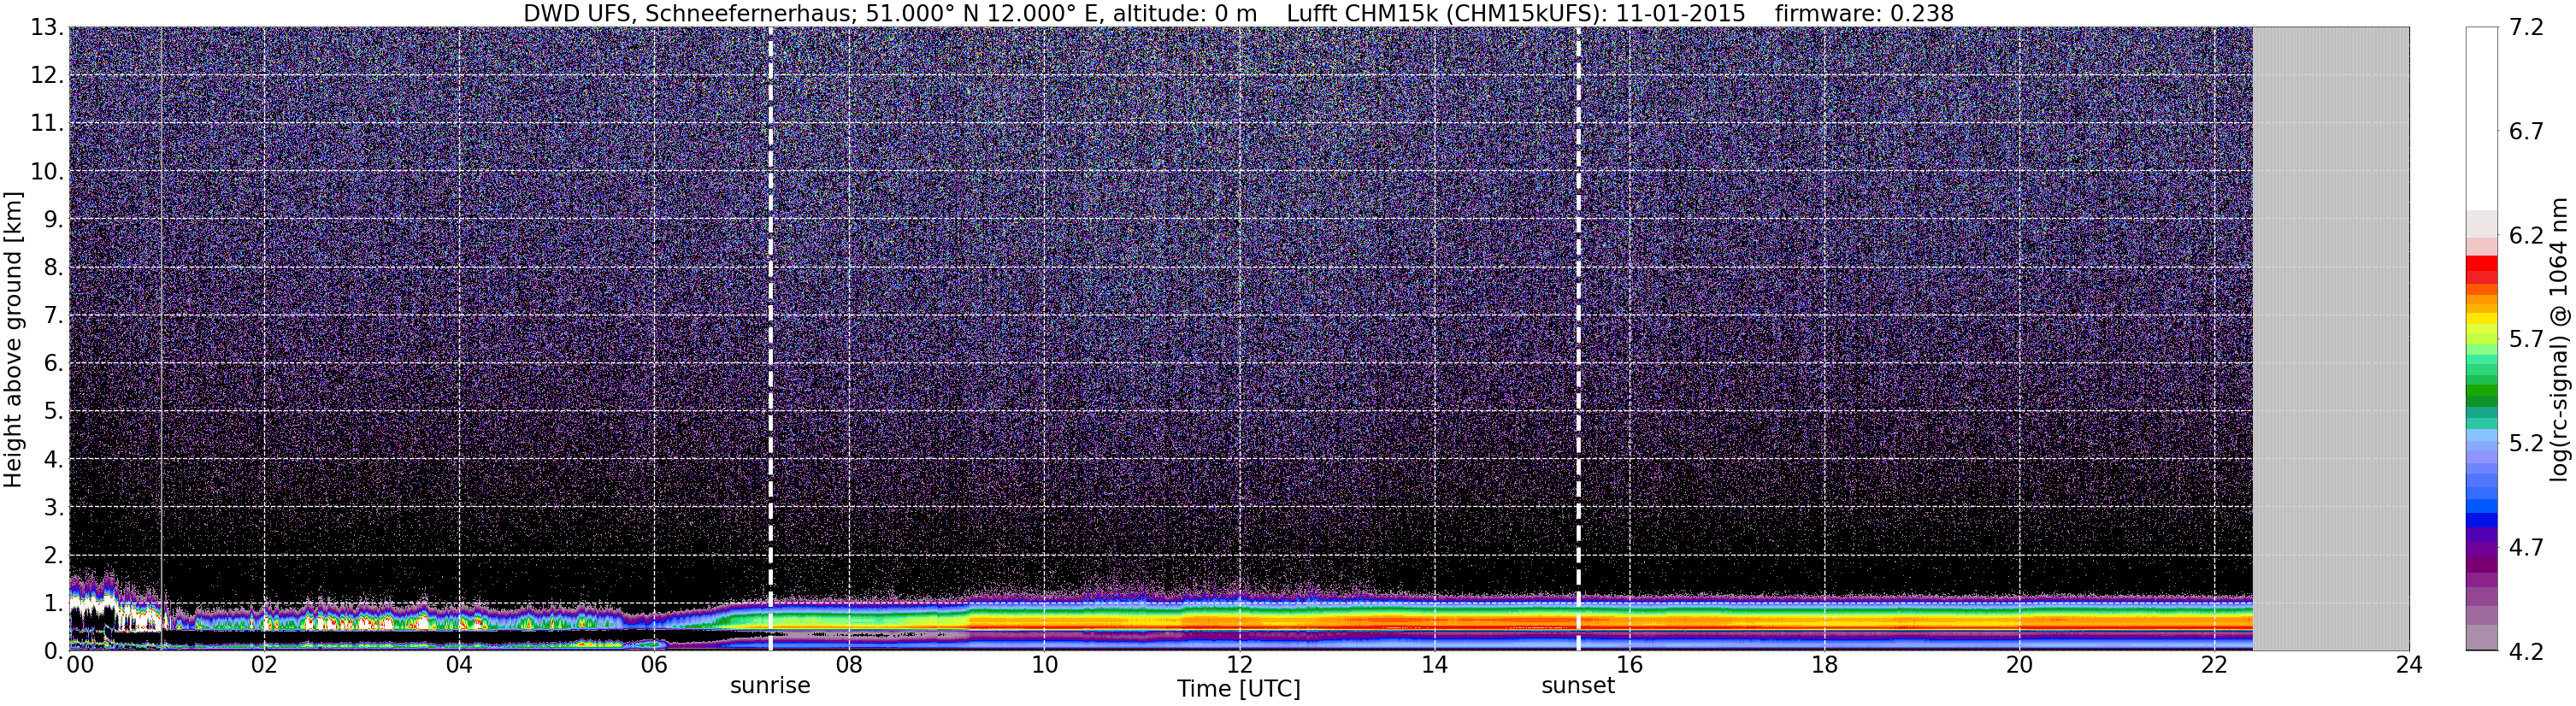The image size is (2576, 706).
Task: Click the '2.' height axis tick label
Action: tap(54, 556)
